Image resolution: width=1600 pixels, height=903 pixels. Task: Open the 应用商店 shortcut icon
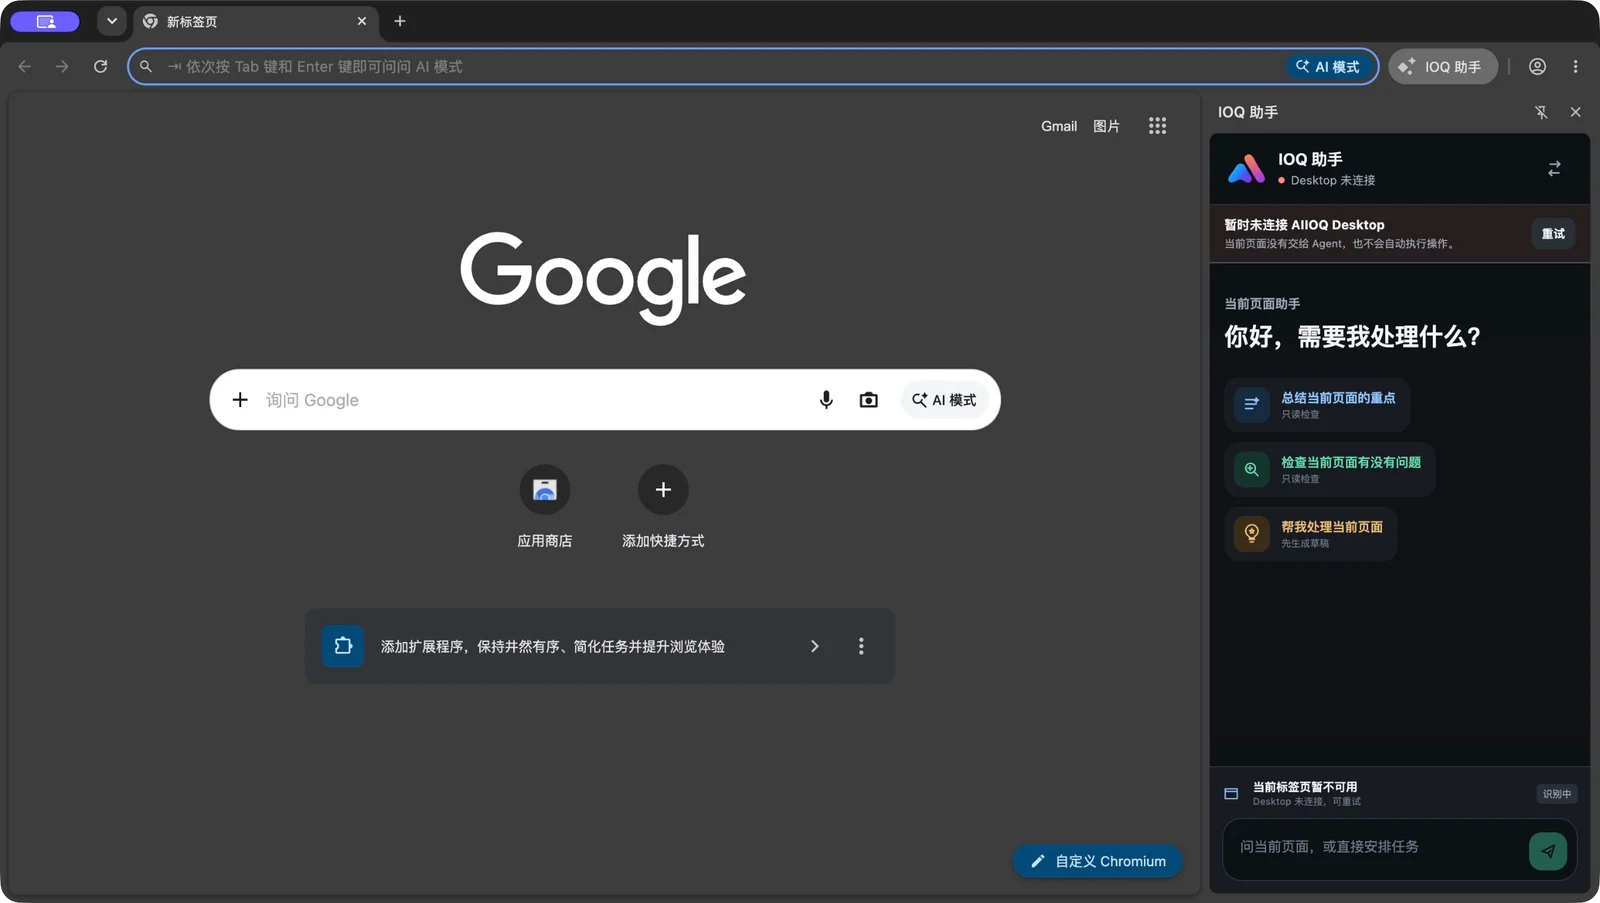coord(545,490)
